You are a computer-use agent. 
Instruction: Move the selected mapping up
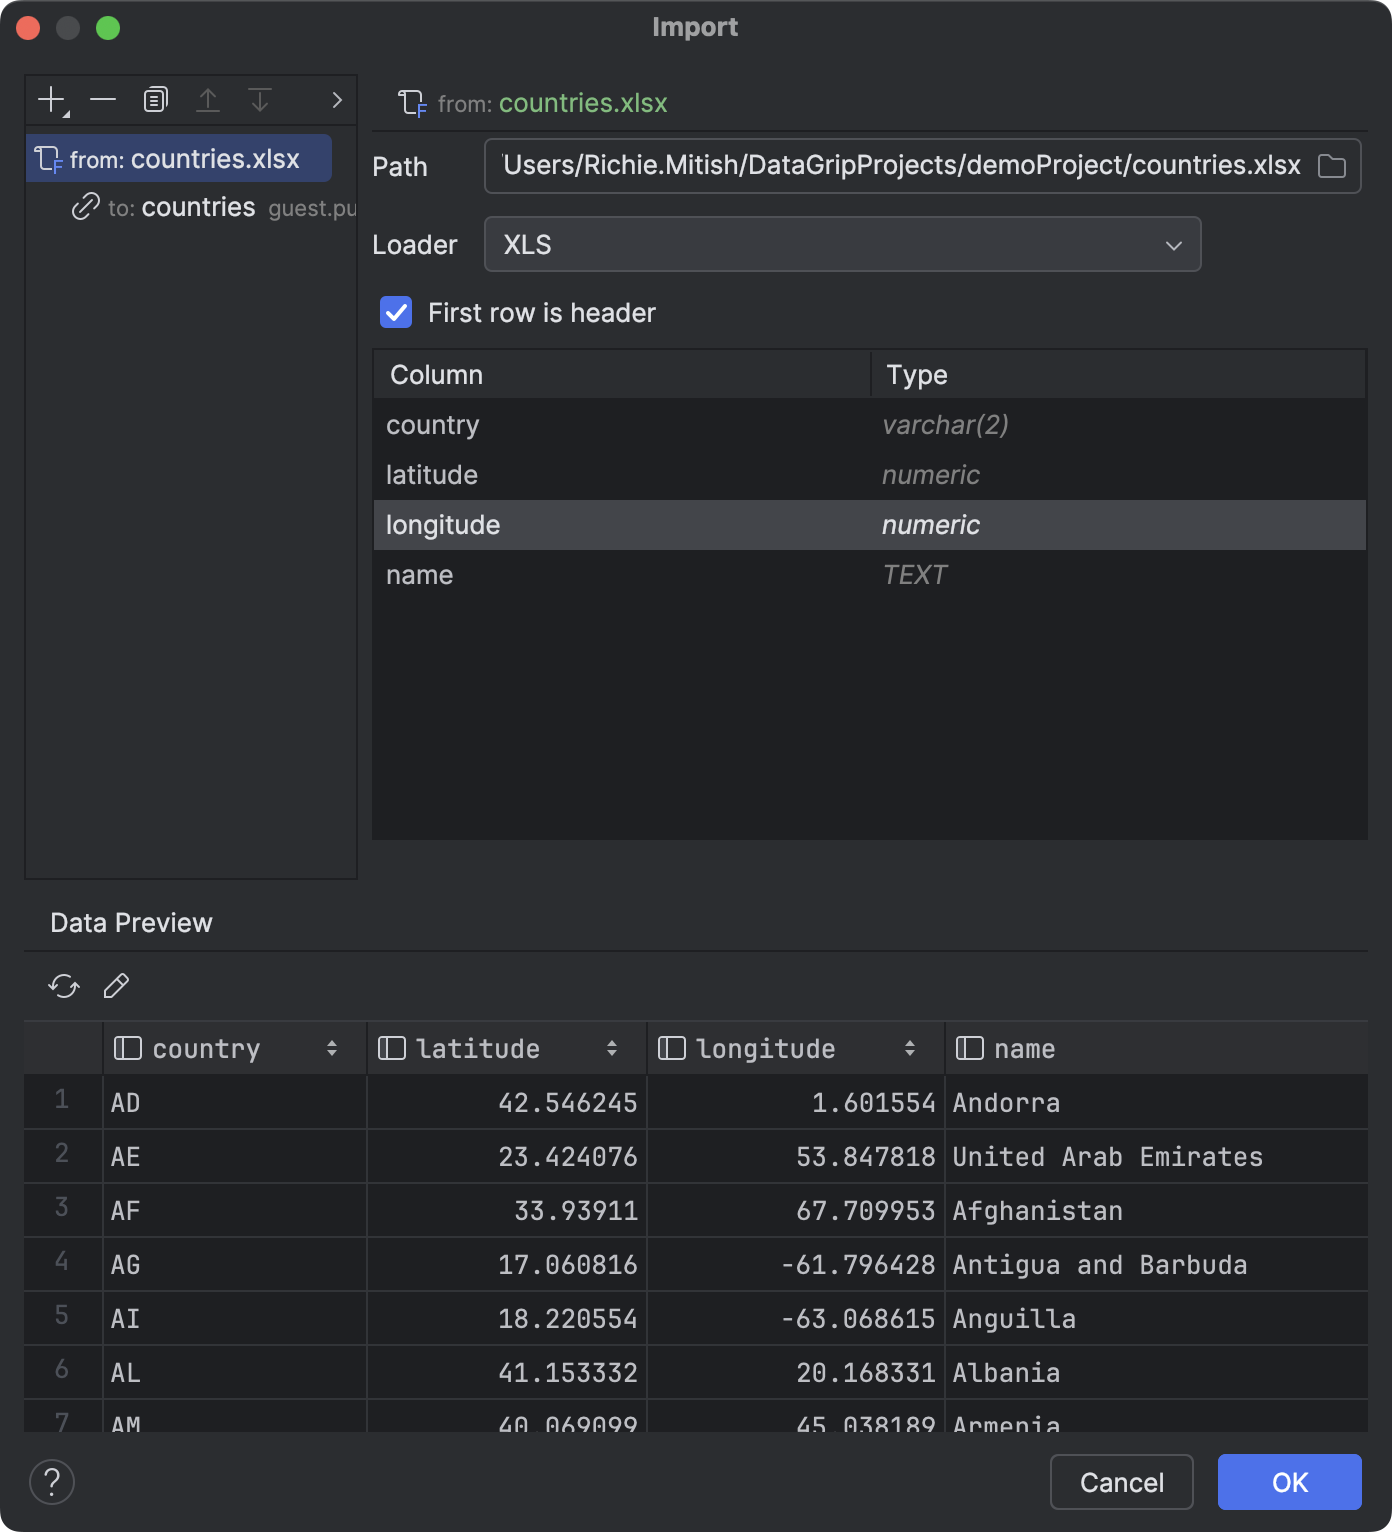coord(208,99)
